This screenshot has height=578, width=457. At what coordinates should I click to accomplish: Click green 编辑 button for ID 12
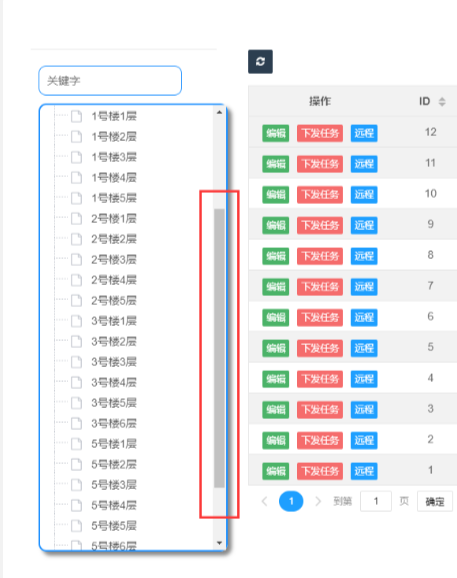(276, 133)
